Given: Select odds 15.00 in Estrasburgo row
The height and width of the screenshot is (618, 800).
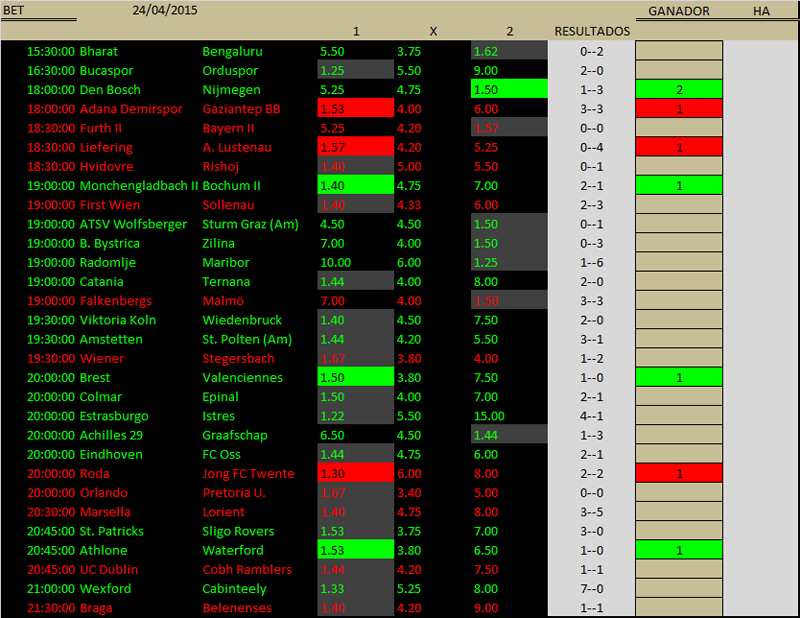Looking at the screenshot, I should pyautogui.click(x=489, y=416).
